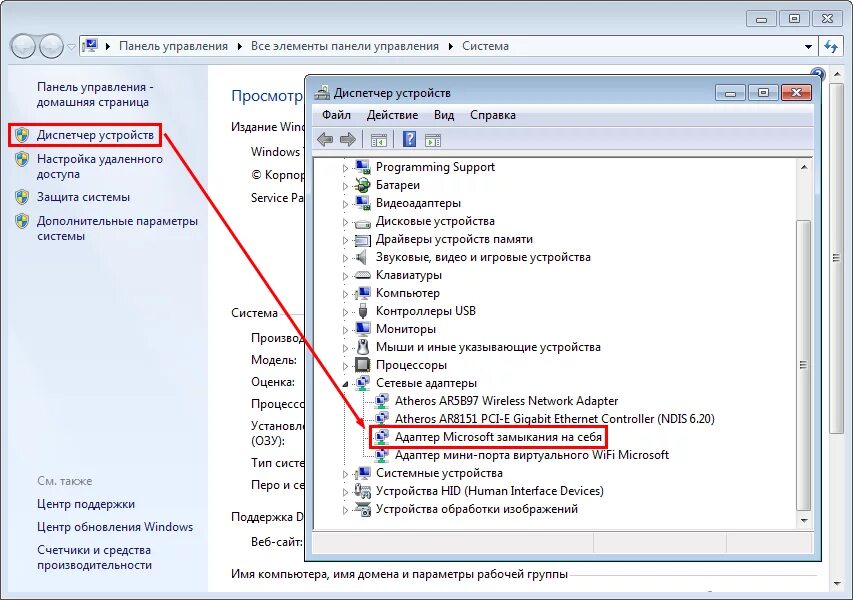Viewport: 853px width, 600px height.
Task: Click the Видеоадаптеры display adapter icon
Action: point(362,203)
